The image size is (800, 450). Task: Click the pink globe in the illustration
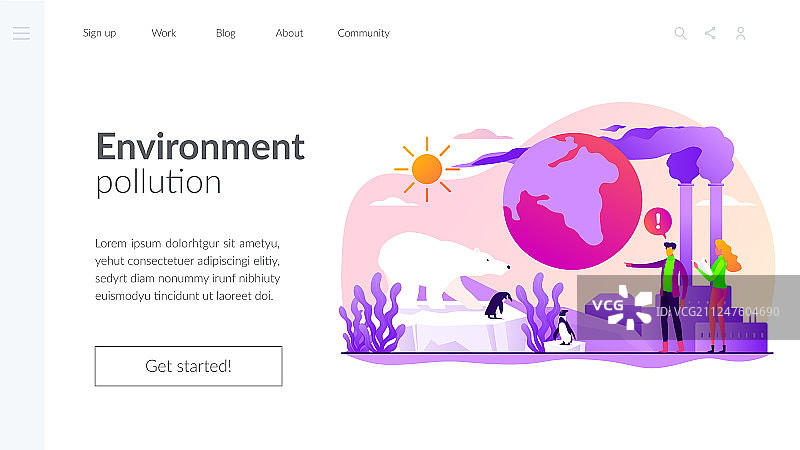[x=572, y=201]
